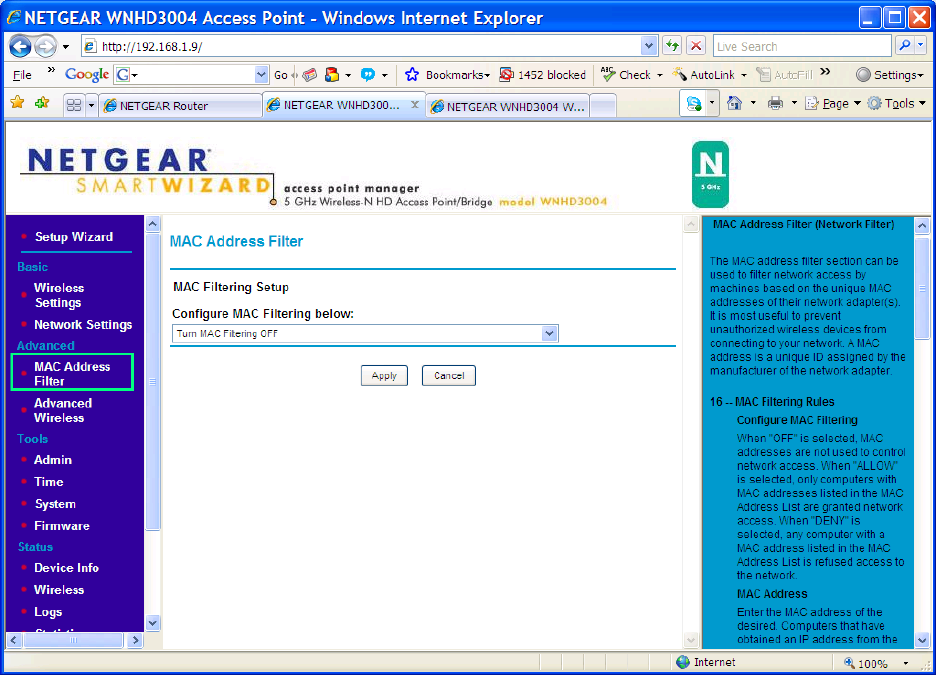Screen dimensions: 936x675
Task: Click the Google toolbar pencil highlight icon
Action: tap(309, 75)
